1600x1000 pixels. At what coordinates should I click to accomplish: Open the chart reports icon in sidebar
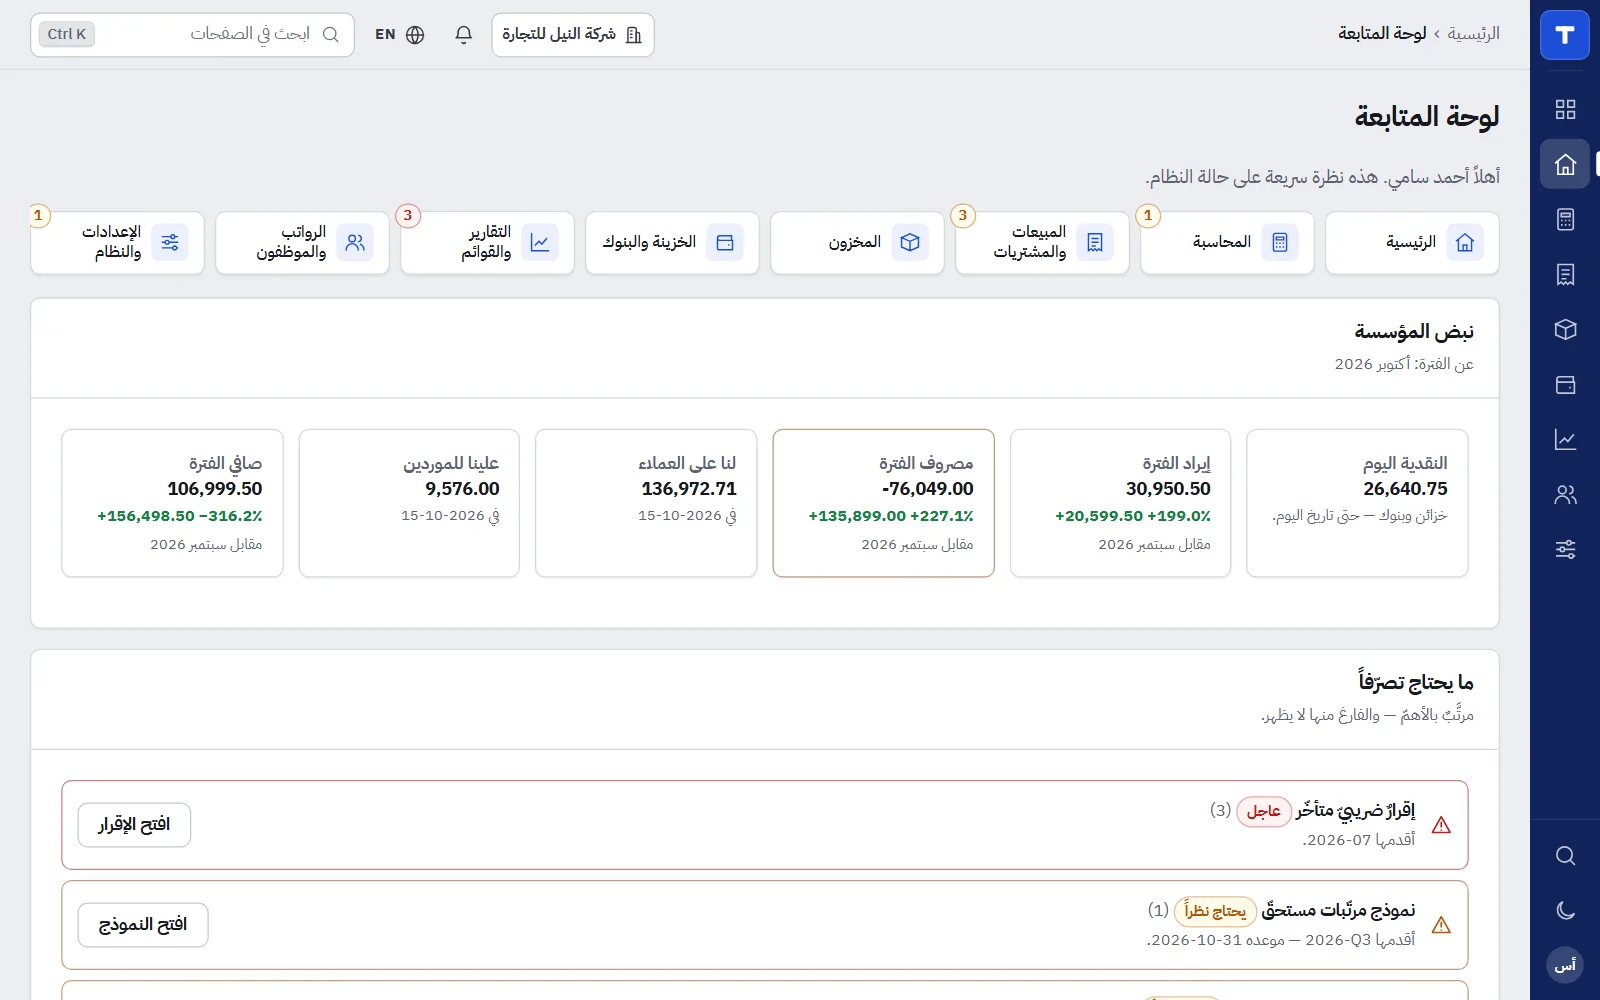1565,439
